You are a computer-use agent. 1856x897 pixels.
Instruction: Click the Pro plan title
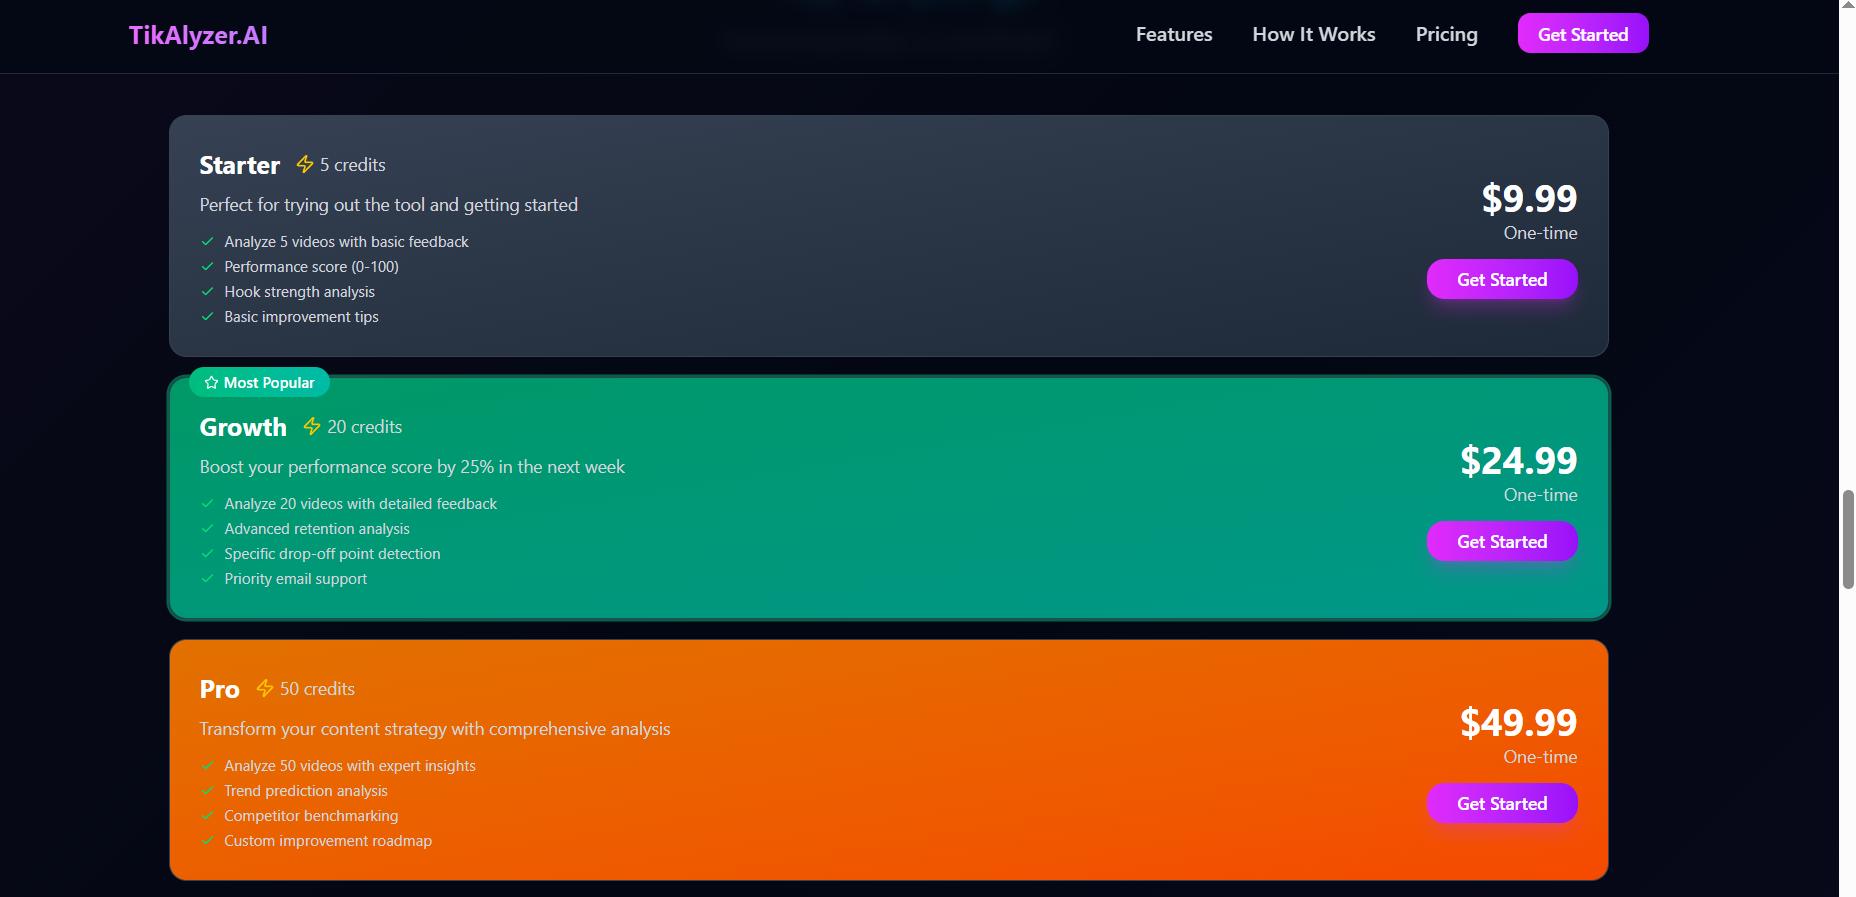pyautogui.click(x=219, y=689)
